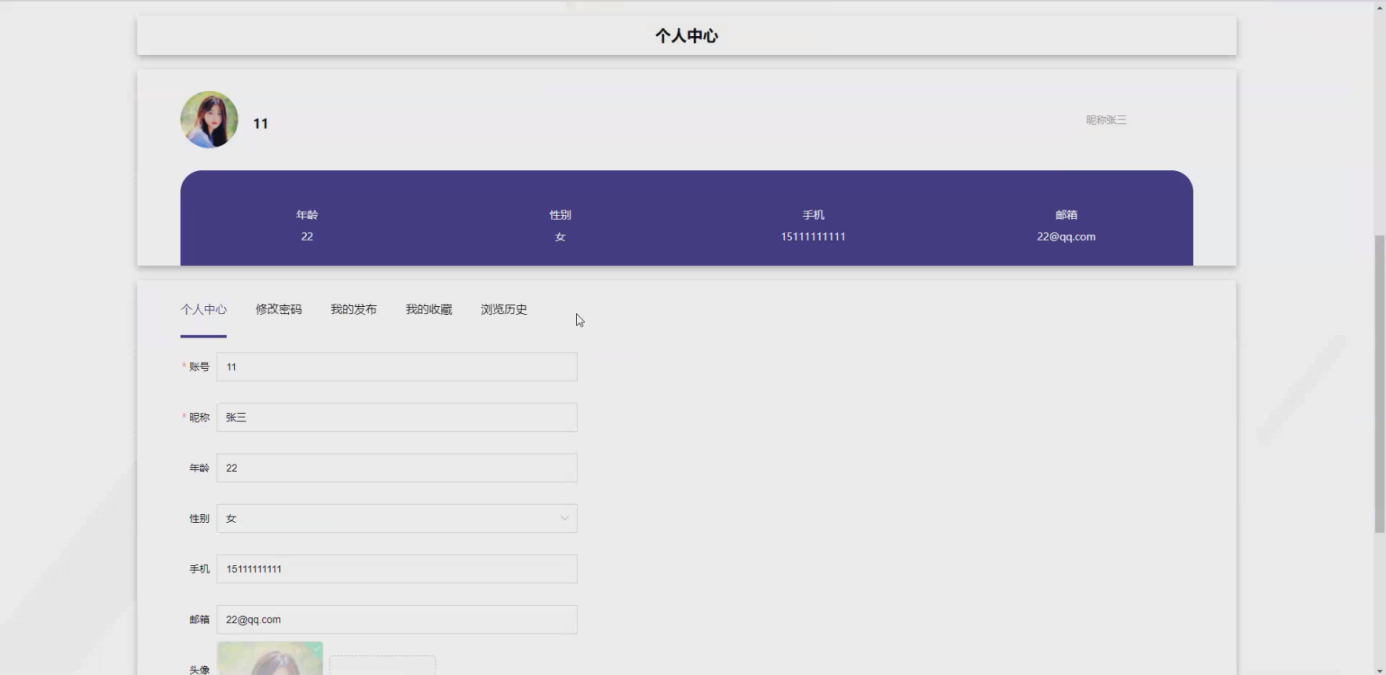
Task: Click the 邮箱 label in purple banner
Action: coord(1066,215)
